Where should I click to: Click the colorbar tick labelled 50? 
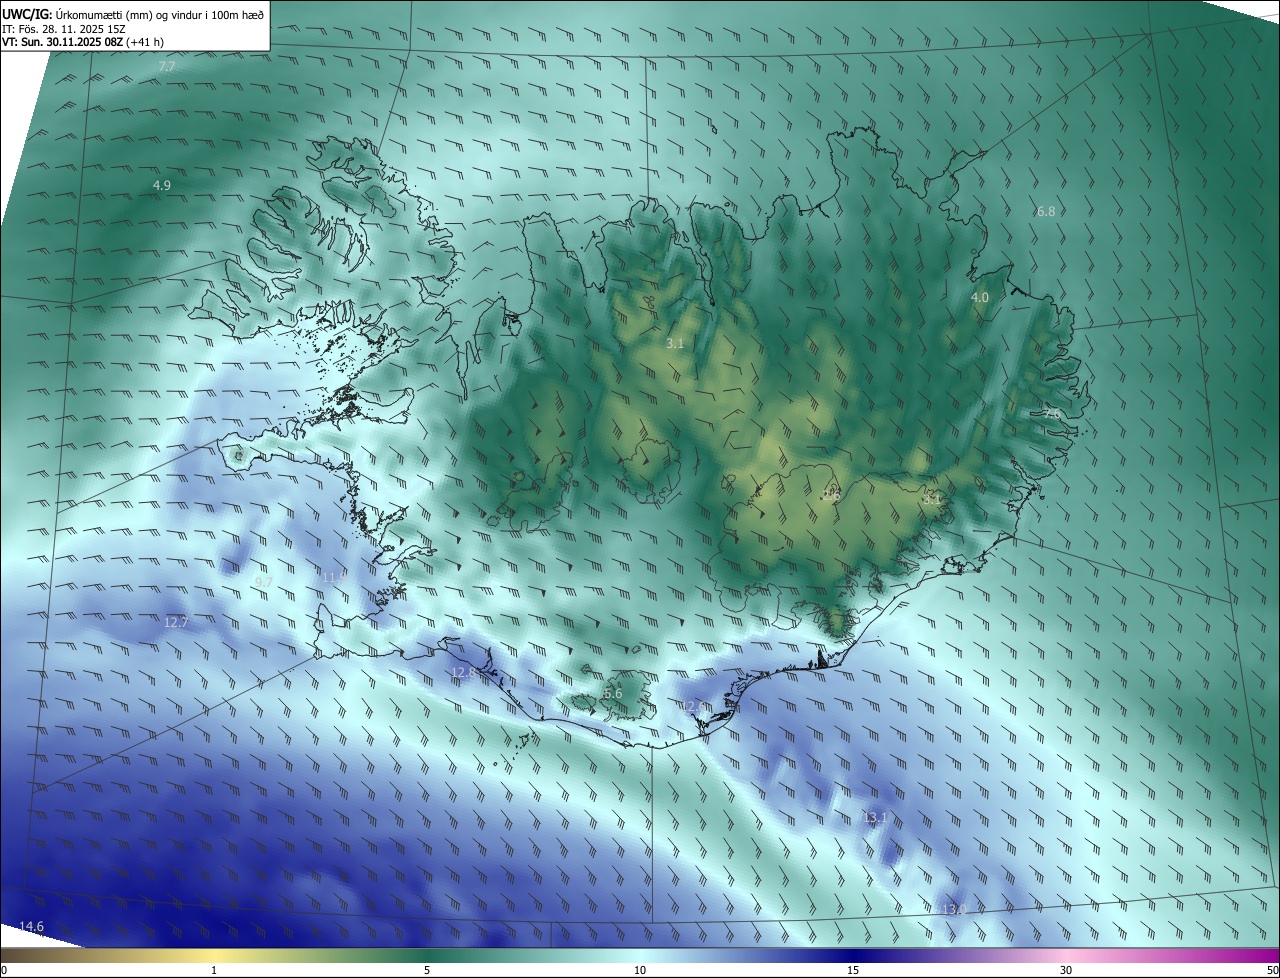pos(1273,971)
